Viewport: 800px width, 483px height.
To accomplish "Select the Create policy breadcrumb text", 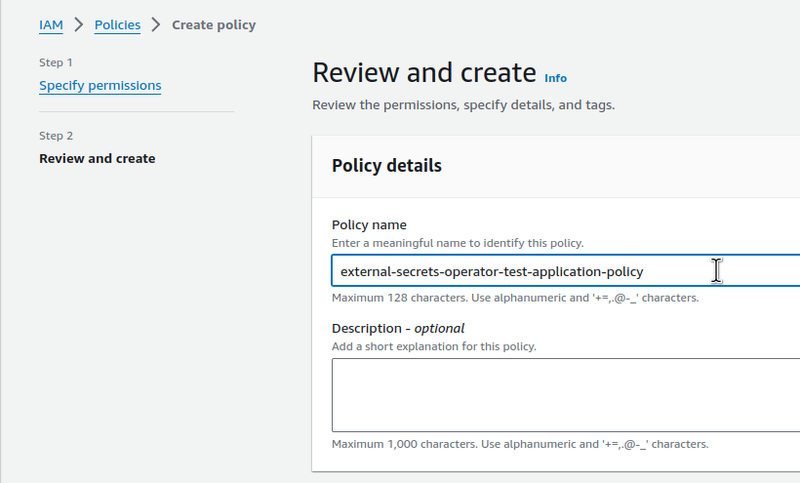I will (214, 25).
